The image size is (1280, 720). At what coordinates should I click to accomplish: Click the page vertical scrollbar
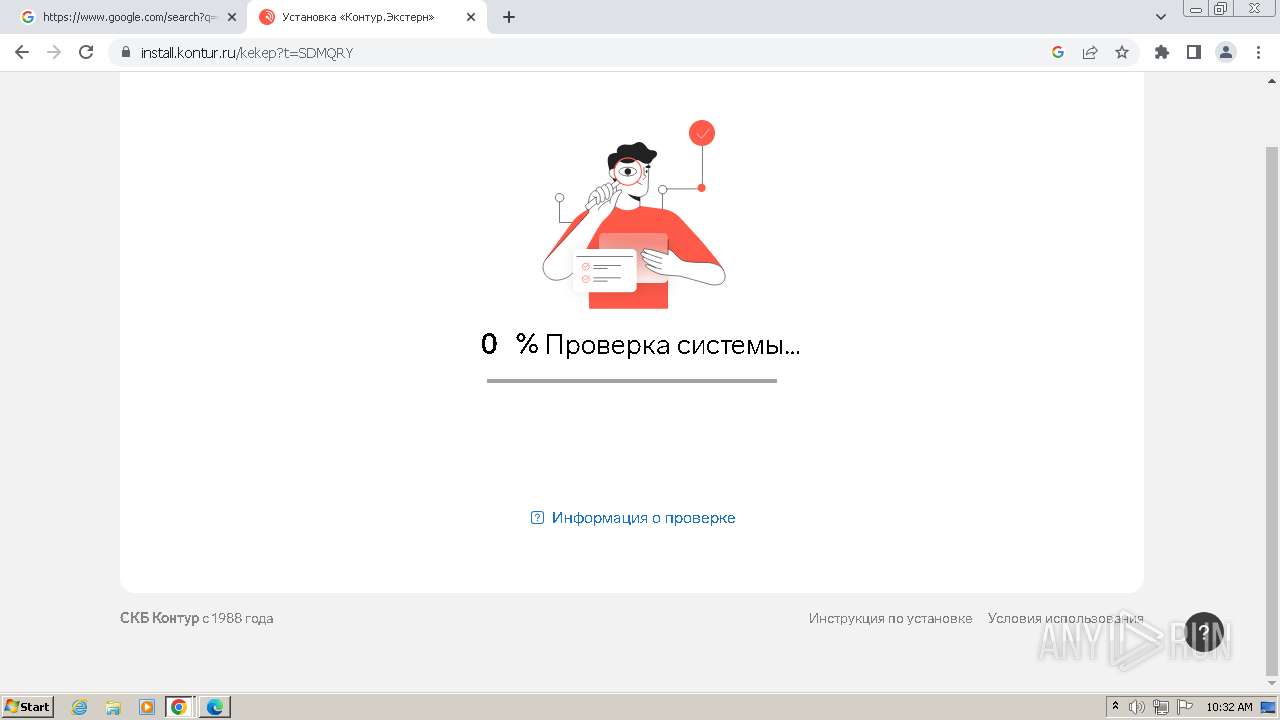[1272, 410]
